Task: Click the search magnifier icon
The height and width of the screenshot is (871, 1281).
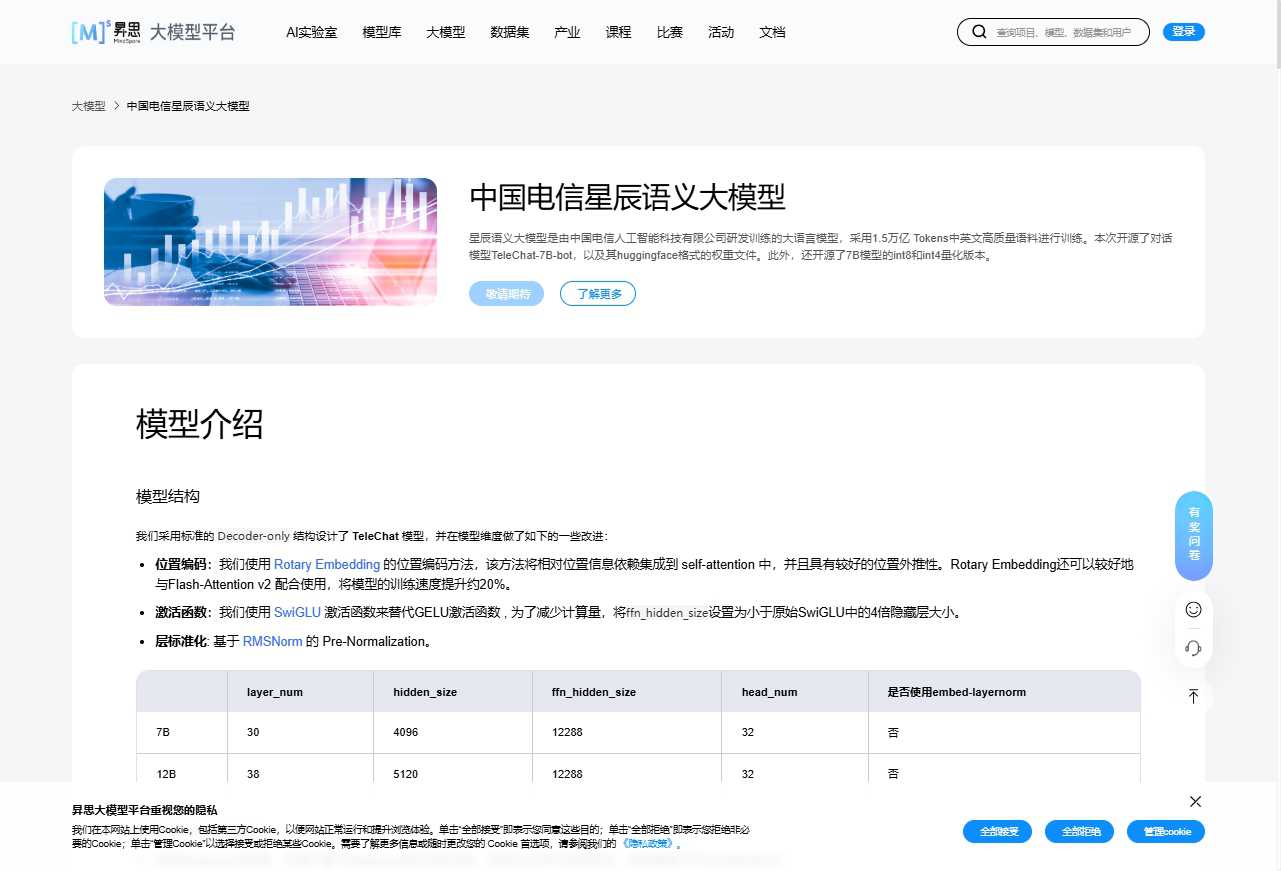Action: (979, 32)
